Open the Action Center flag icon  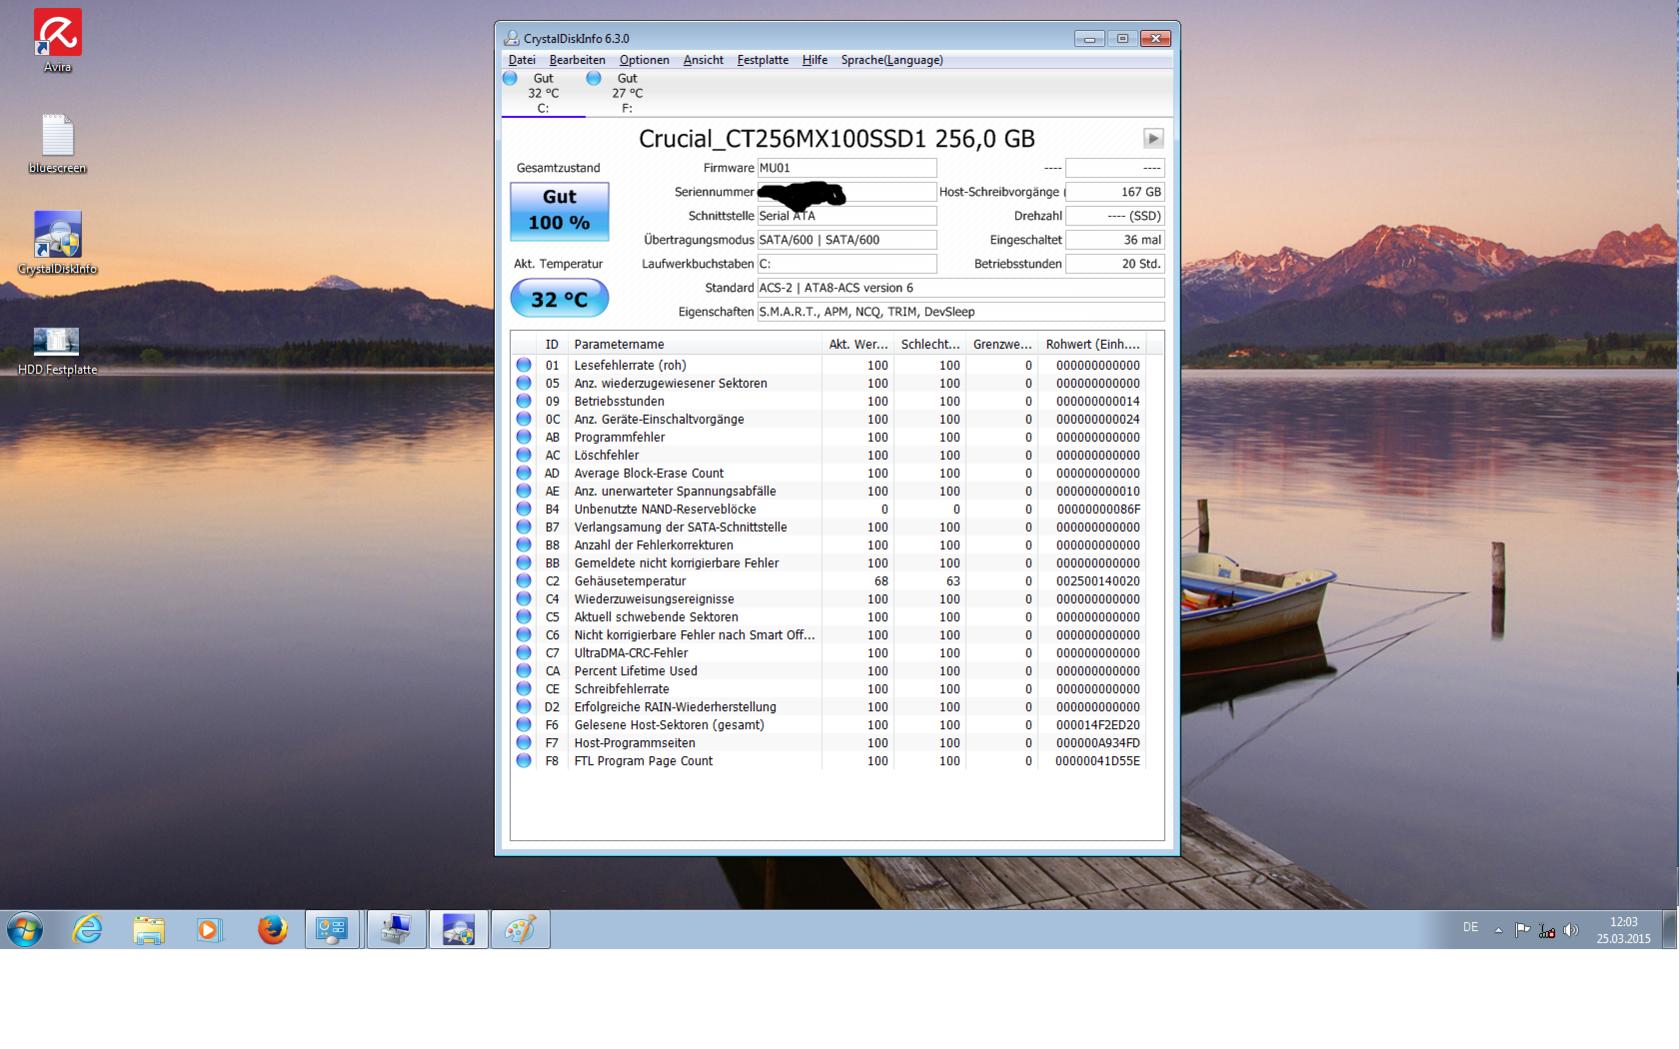pyautogui.click(x=1522, y=930)
